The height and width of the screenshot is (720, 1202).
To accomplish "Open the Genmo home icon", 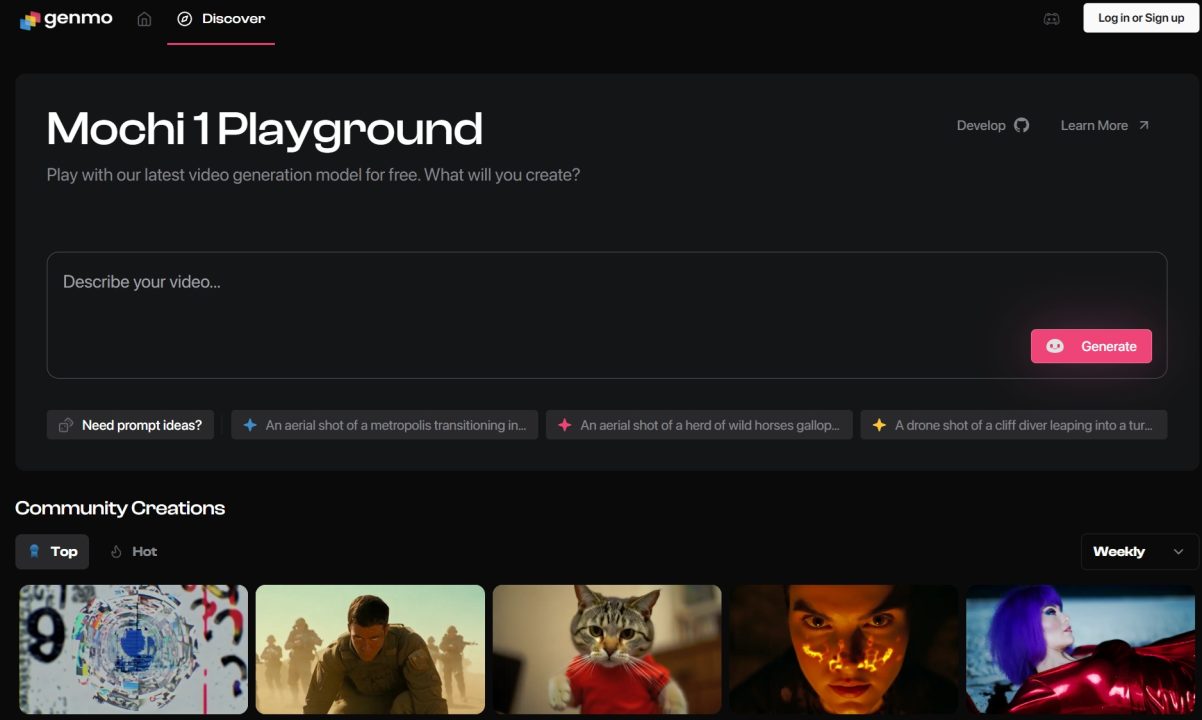I will point(144,18).
